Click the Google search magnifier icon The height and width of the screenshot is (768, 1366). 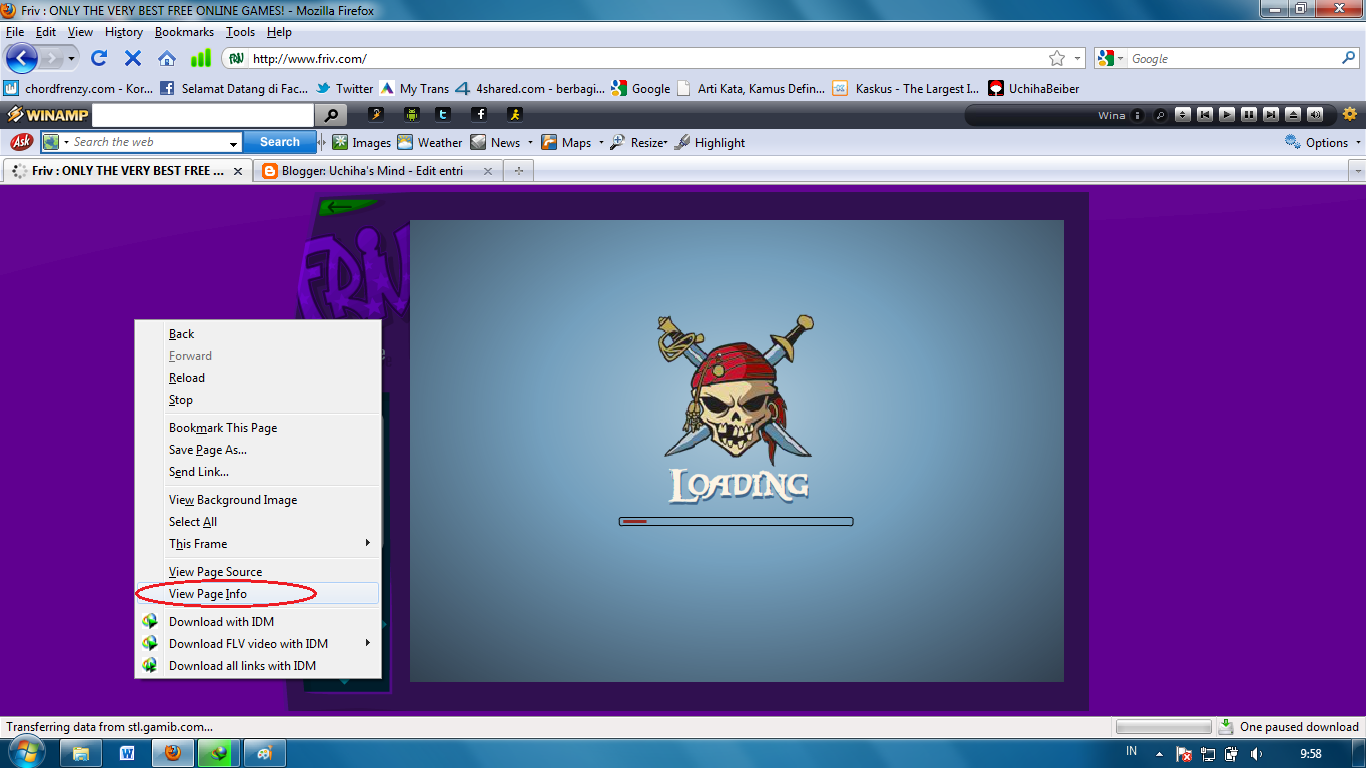(x=1348, y=58)
